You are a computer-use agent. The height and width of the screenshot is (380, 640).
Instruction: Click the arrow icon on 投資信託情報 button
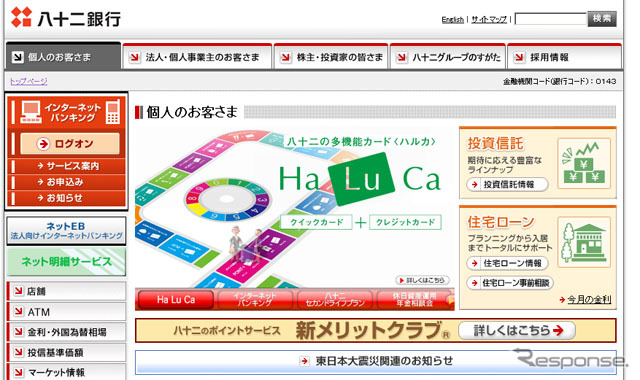(475, 184)
